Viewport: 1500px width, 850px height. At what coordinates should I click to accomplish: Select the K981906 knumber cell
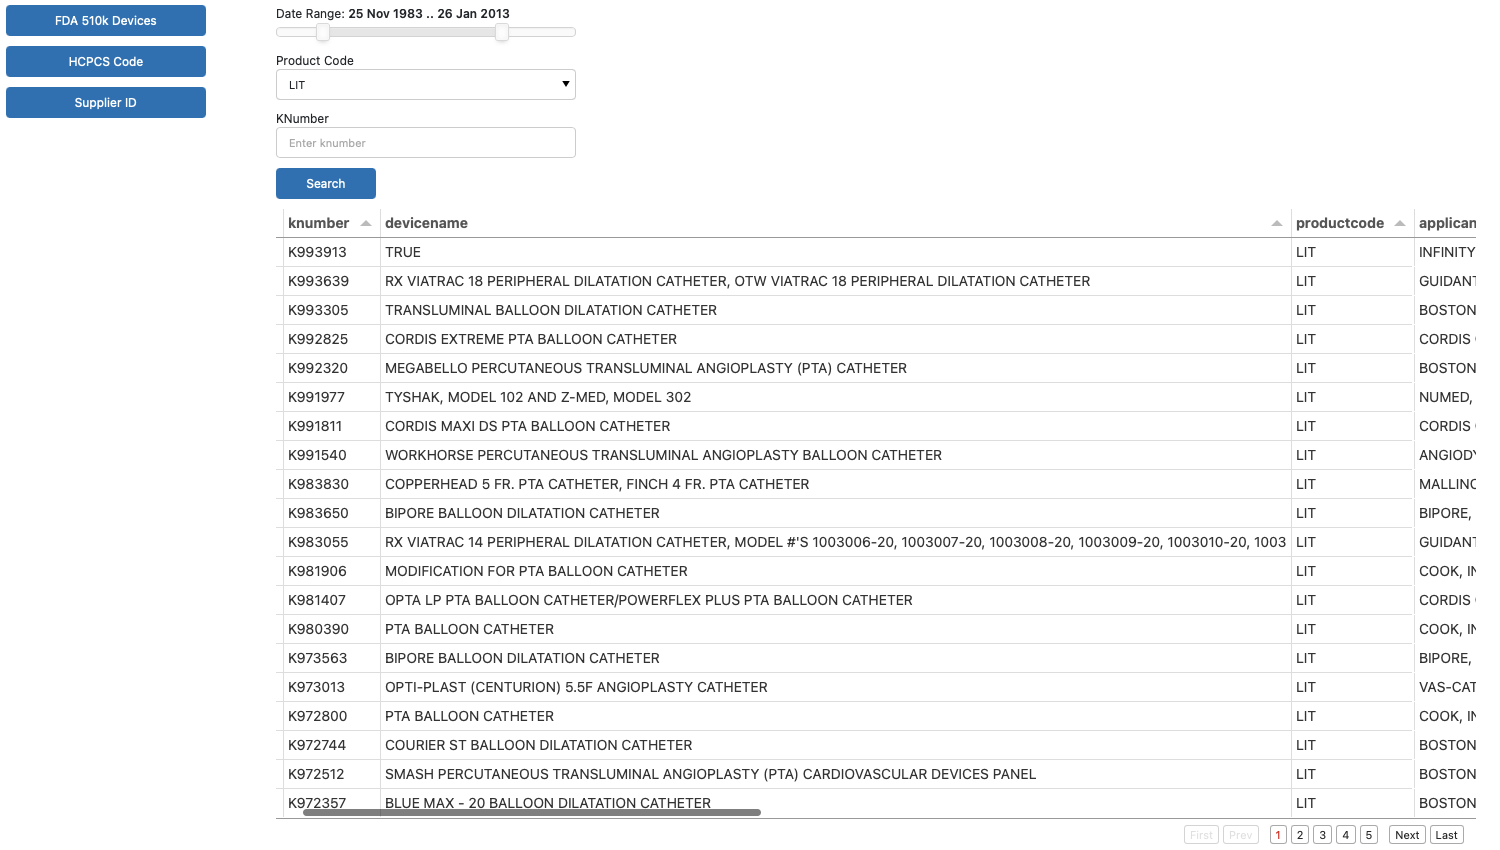click(332, 571)
